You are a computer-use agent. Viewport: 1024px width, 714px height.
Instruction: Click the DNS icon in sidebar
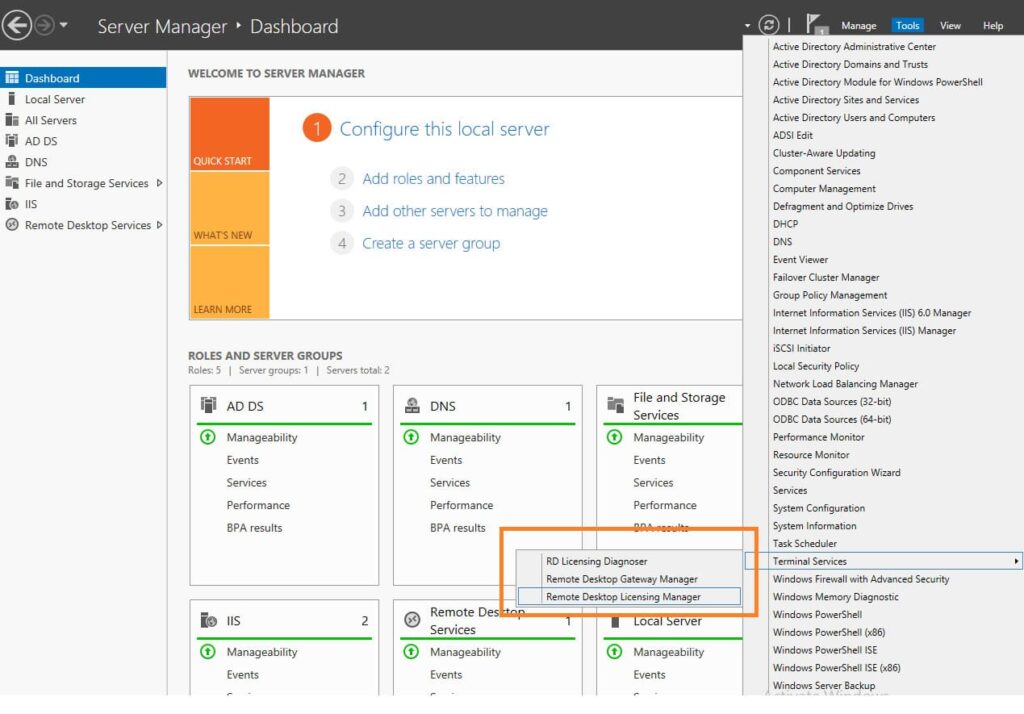[12, 162]
